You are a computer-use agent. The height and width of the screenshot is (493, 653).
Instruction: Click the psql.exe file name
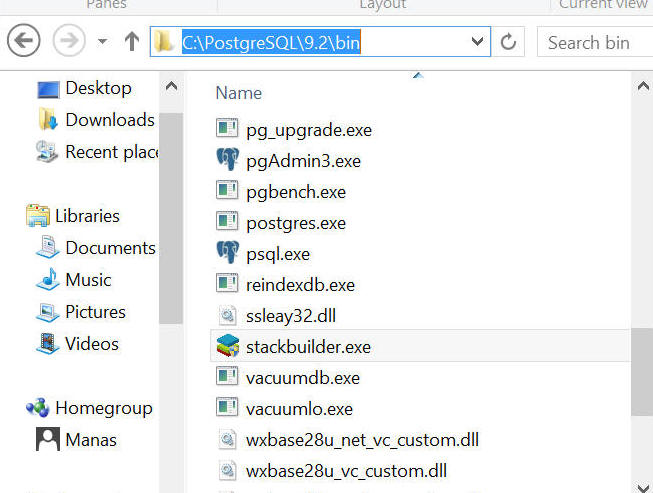tap(278, 254)
